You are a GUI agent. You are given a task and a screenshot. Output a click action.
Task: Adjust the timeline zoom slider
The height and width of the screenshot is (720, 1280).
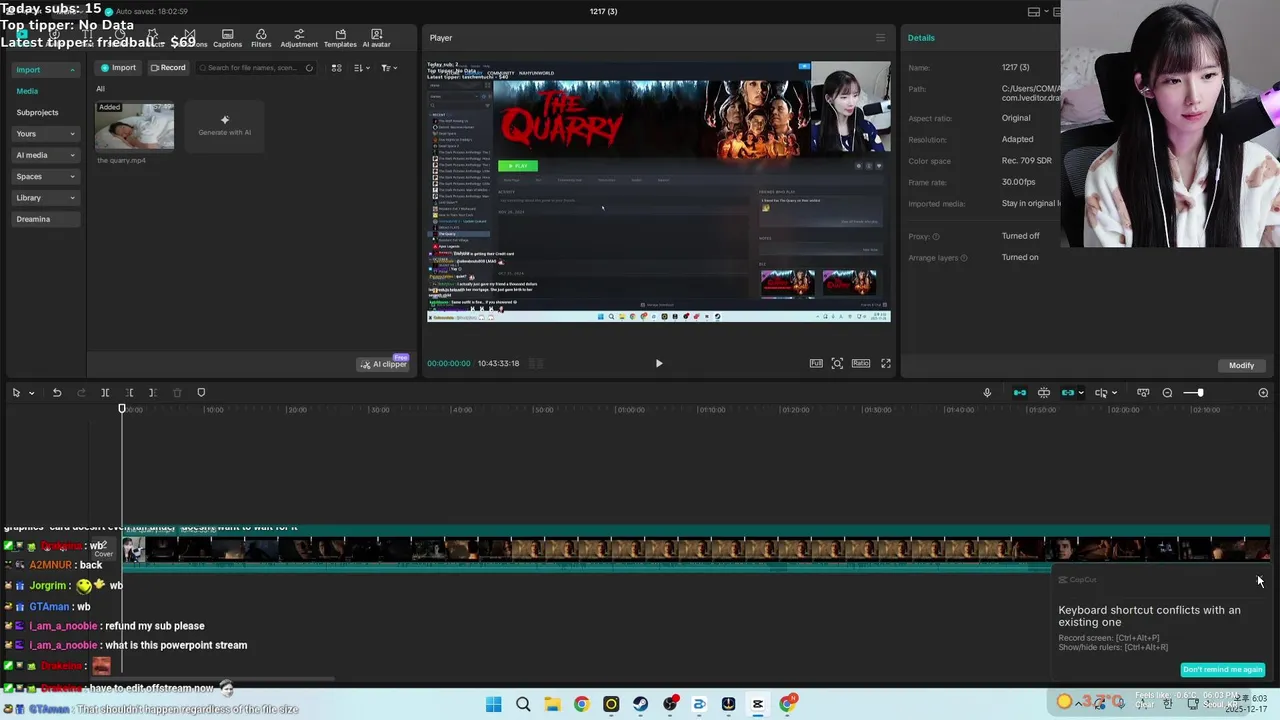1200,393
